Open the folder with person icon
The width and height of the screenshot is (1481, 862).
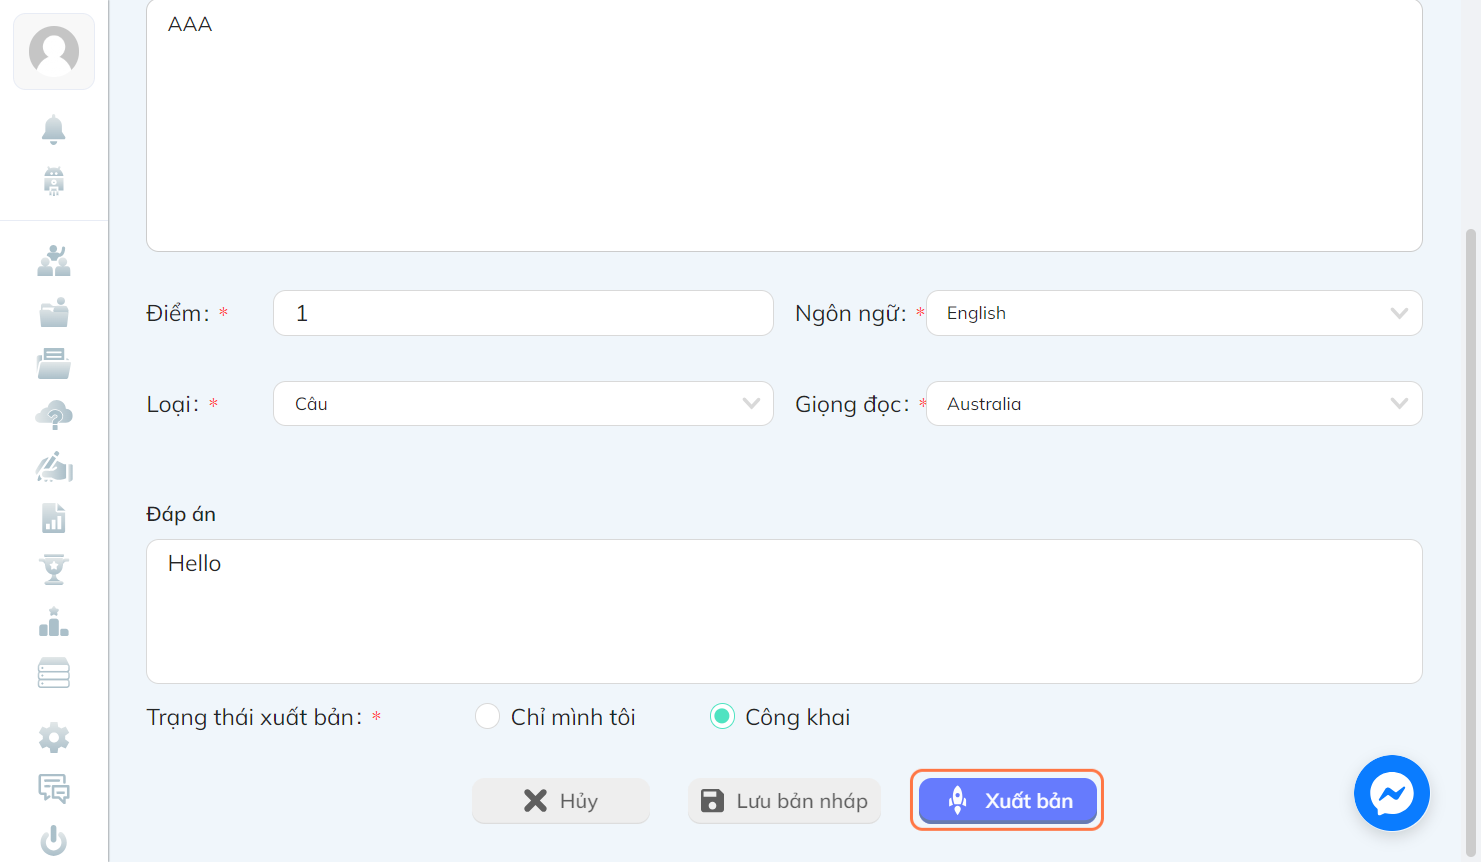coord(54,312)
